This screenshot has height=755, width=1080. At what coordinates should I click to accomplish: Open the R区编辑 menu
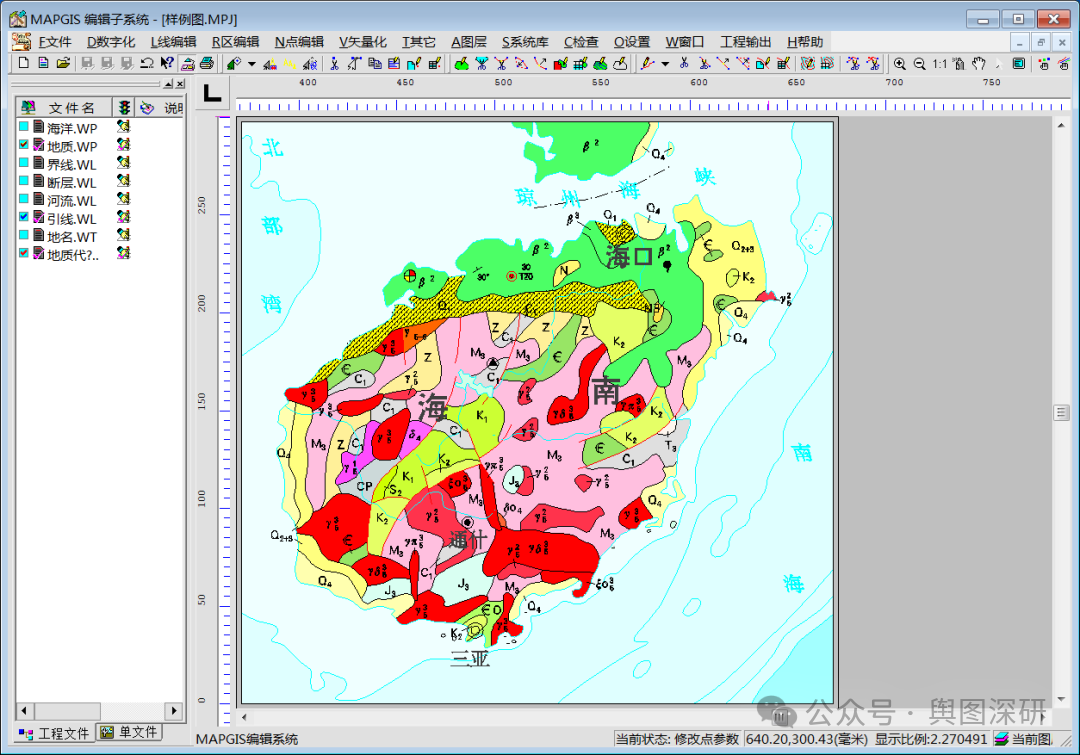(x=235, y=41)
